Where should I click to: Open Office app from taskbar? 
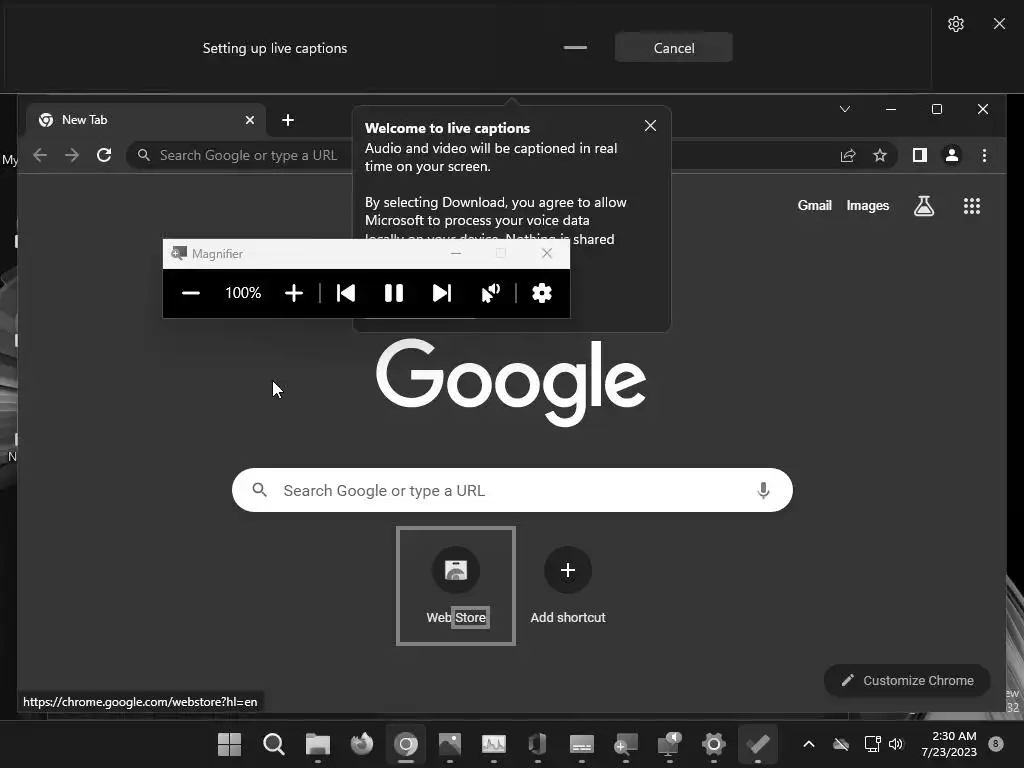pos(537,744)
